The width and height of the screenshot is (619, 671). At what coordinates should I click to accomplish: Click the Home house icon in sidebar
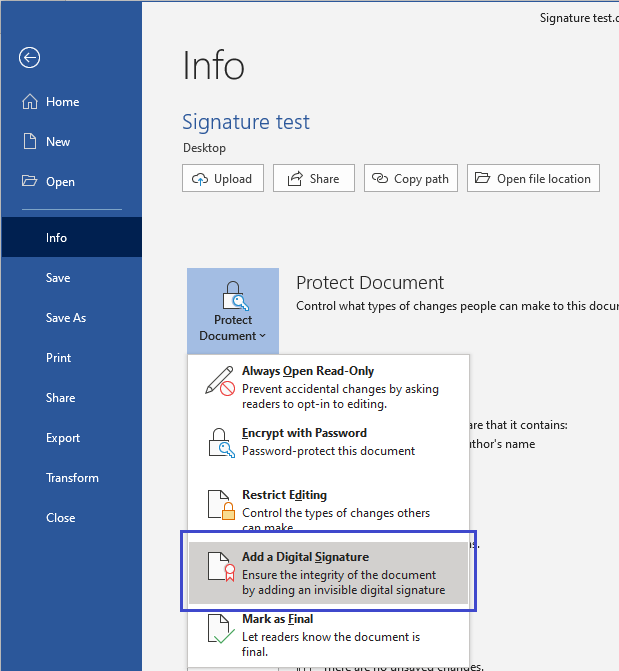coord(30,101)
